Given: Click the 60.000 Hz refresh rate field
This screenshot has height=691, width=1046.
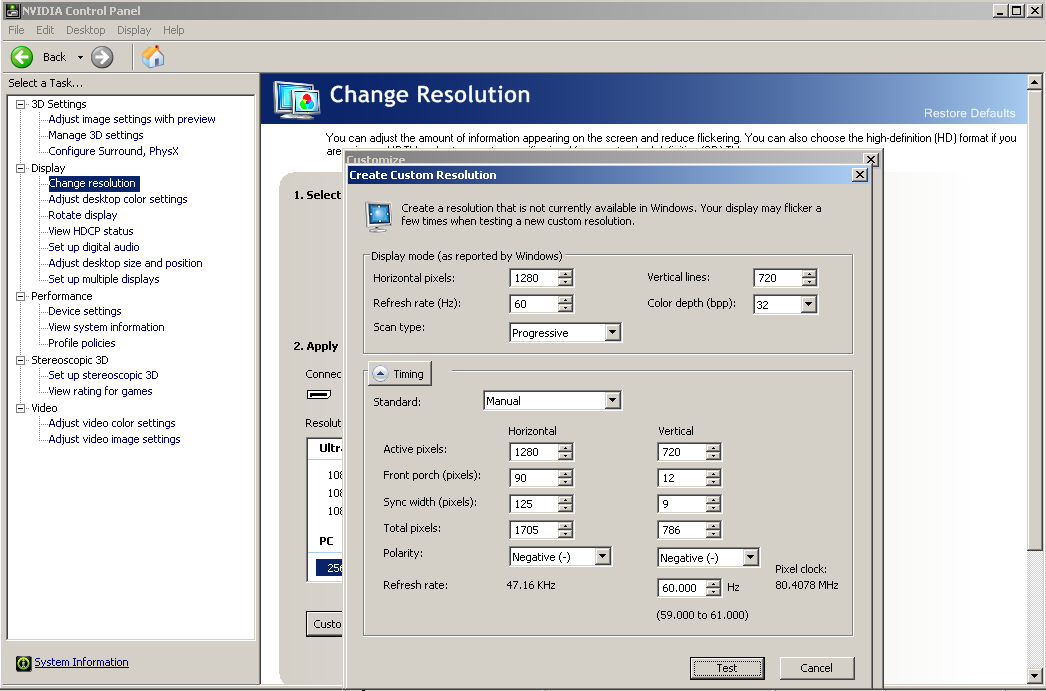Looking at the screenshot, I should coord(682,588).
